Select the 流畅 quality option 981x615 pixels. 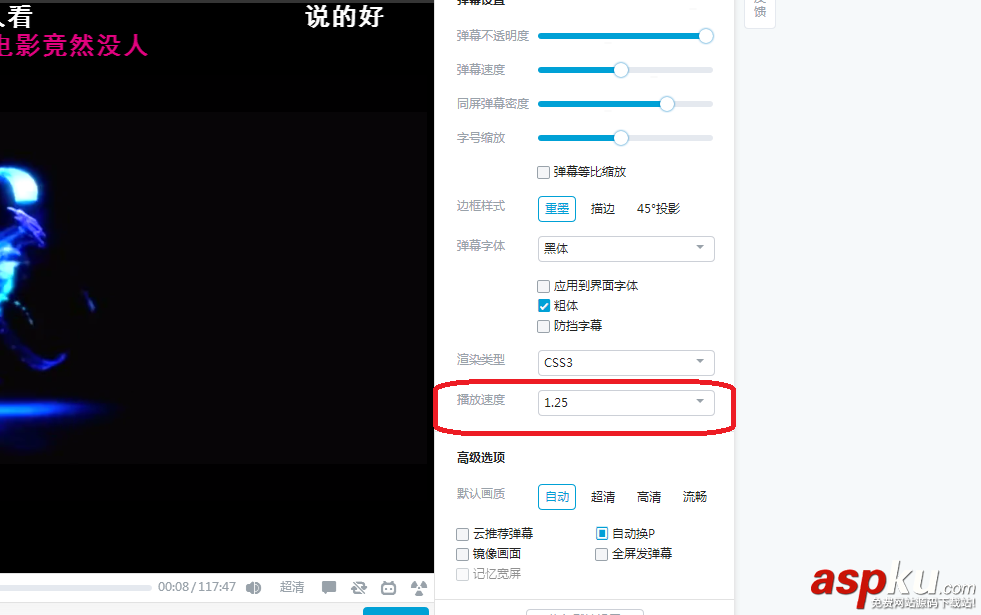pos(694,496)
